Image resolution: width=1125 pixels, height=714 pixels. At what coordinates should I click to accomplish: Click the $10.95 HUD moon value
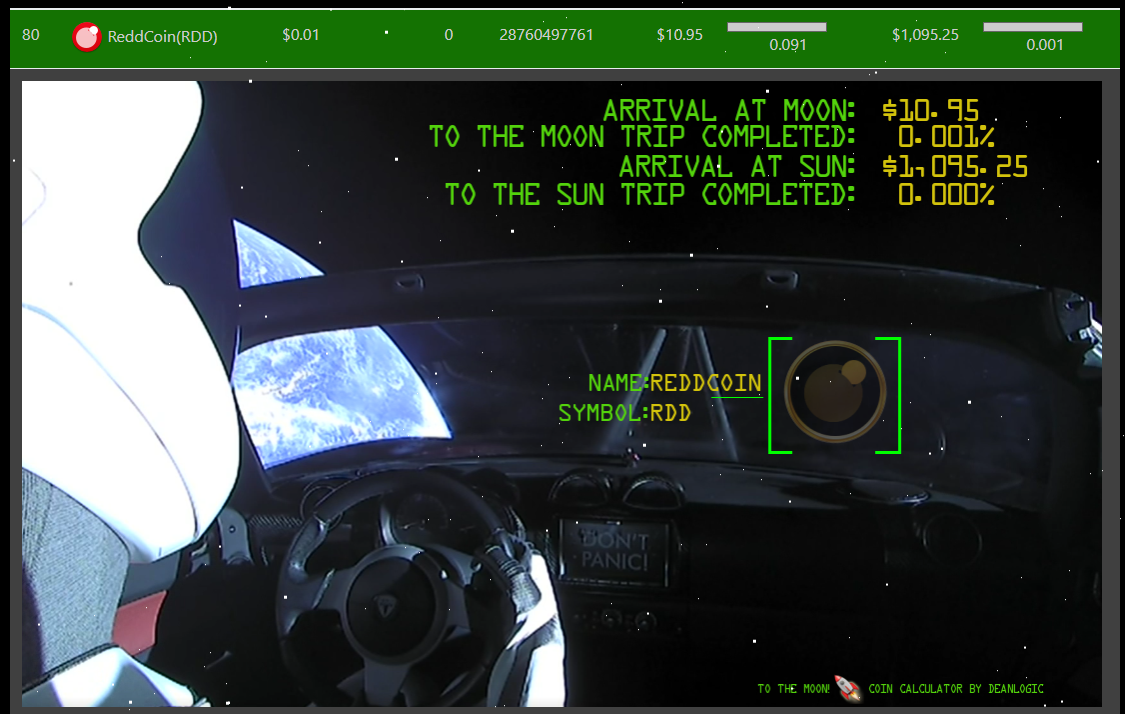(931, 111)
